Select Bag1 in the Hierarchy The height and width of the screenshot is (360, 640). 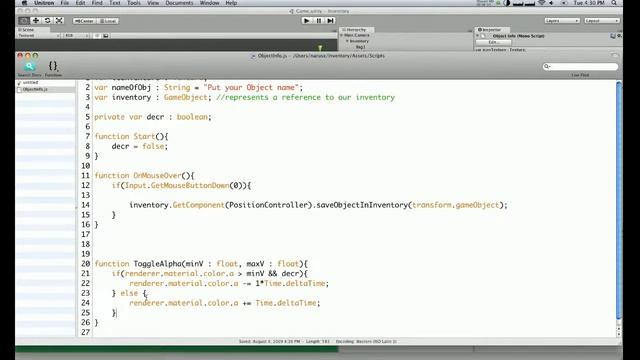[x=360, y=47]
